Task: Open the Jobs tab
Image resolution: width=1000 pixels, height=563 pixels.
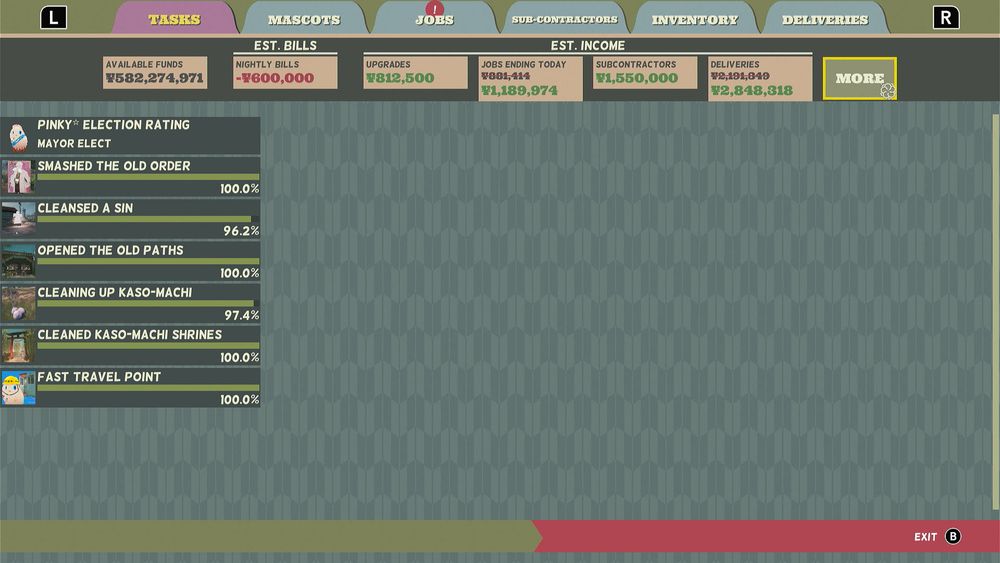Action: (x=434, y=20)
